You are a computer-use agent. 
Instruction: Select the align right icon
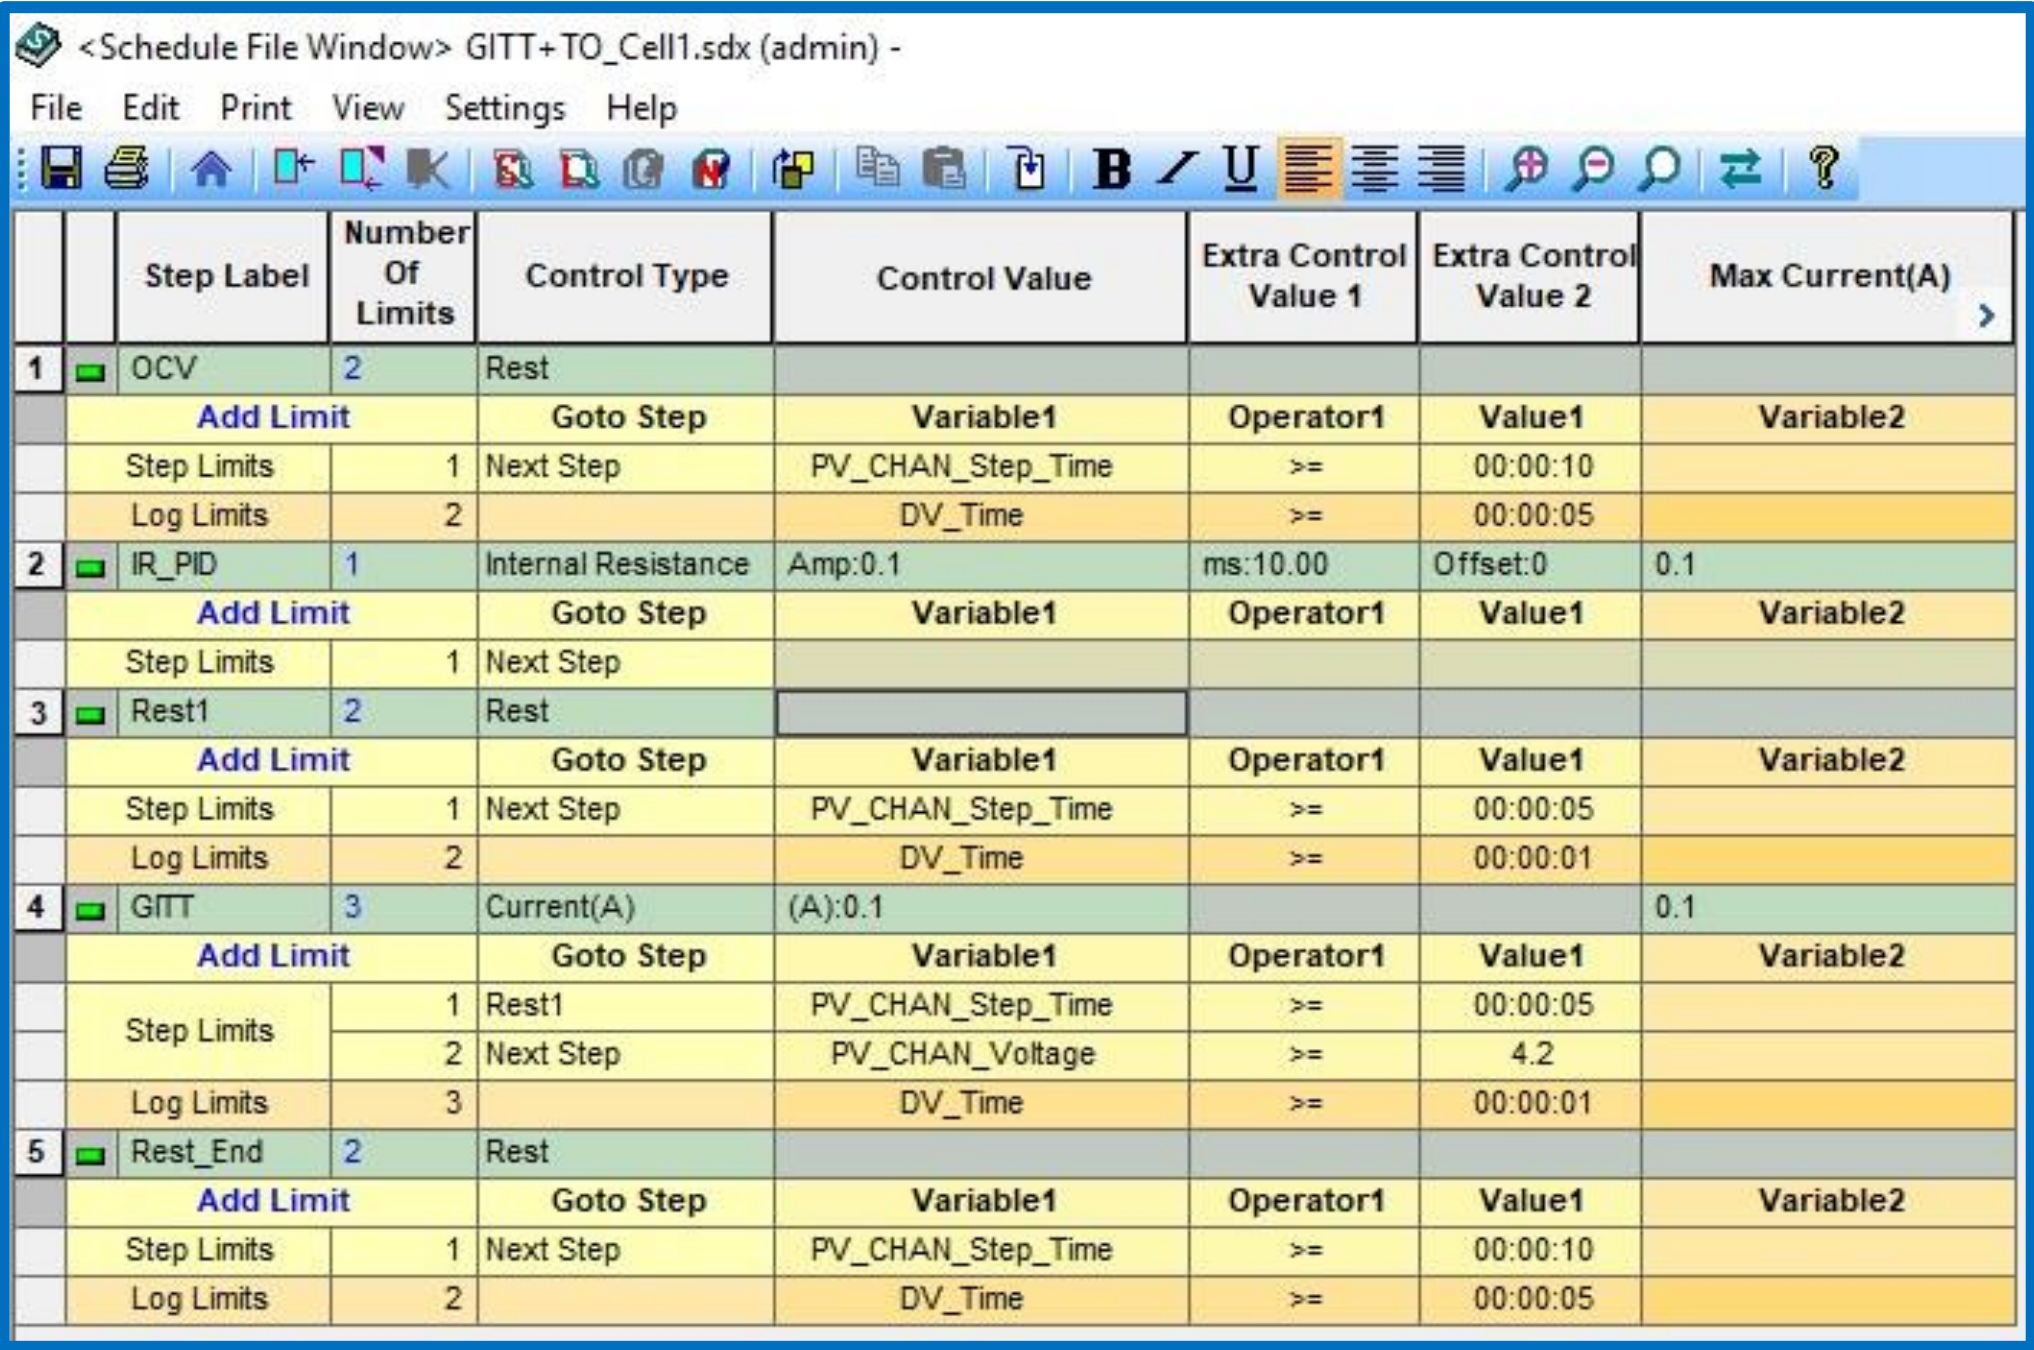pyautogui.click(x=1441, y=168)
